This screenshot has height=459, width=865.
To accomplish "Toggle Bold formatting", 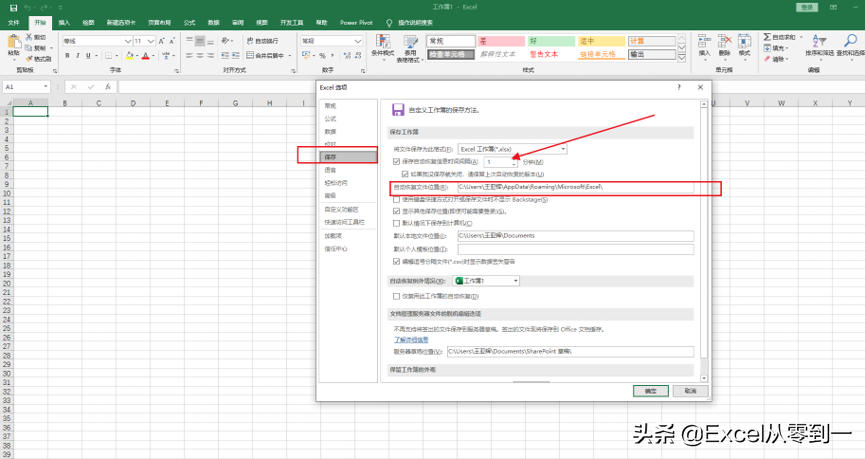I will 67,56.
